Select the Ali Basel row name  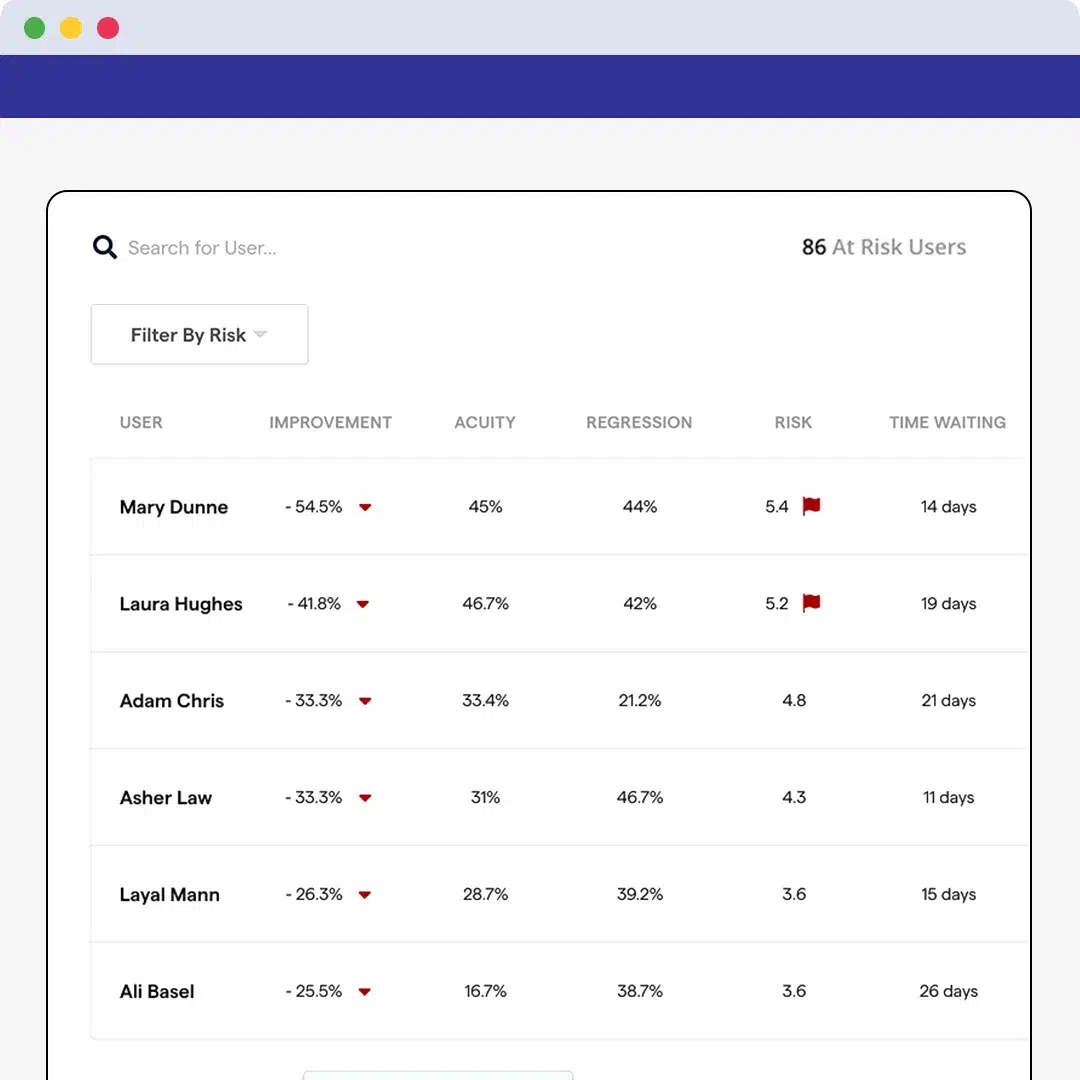157,992
